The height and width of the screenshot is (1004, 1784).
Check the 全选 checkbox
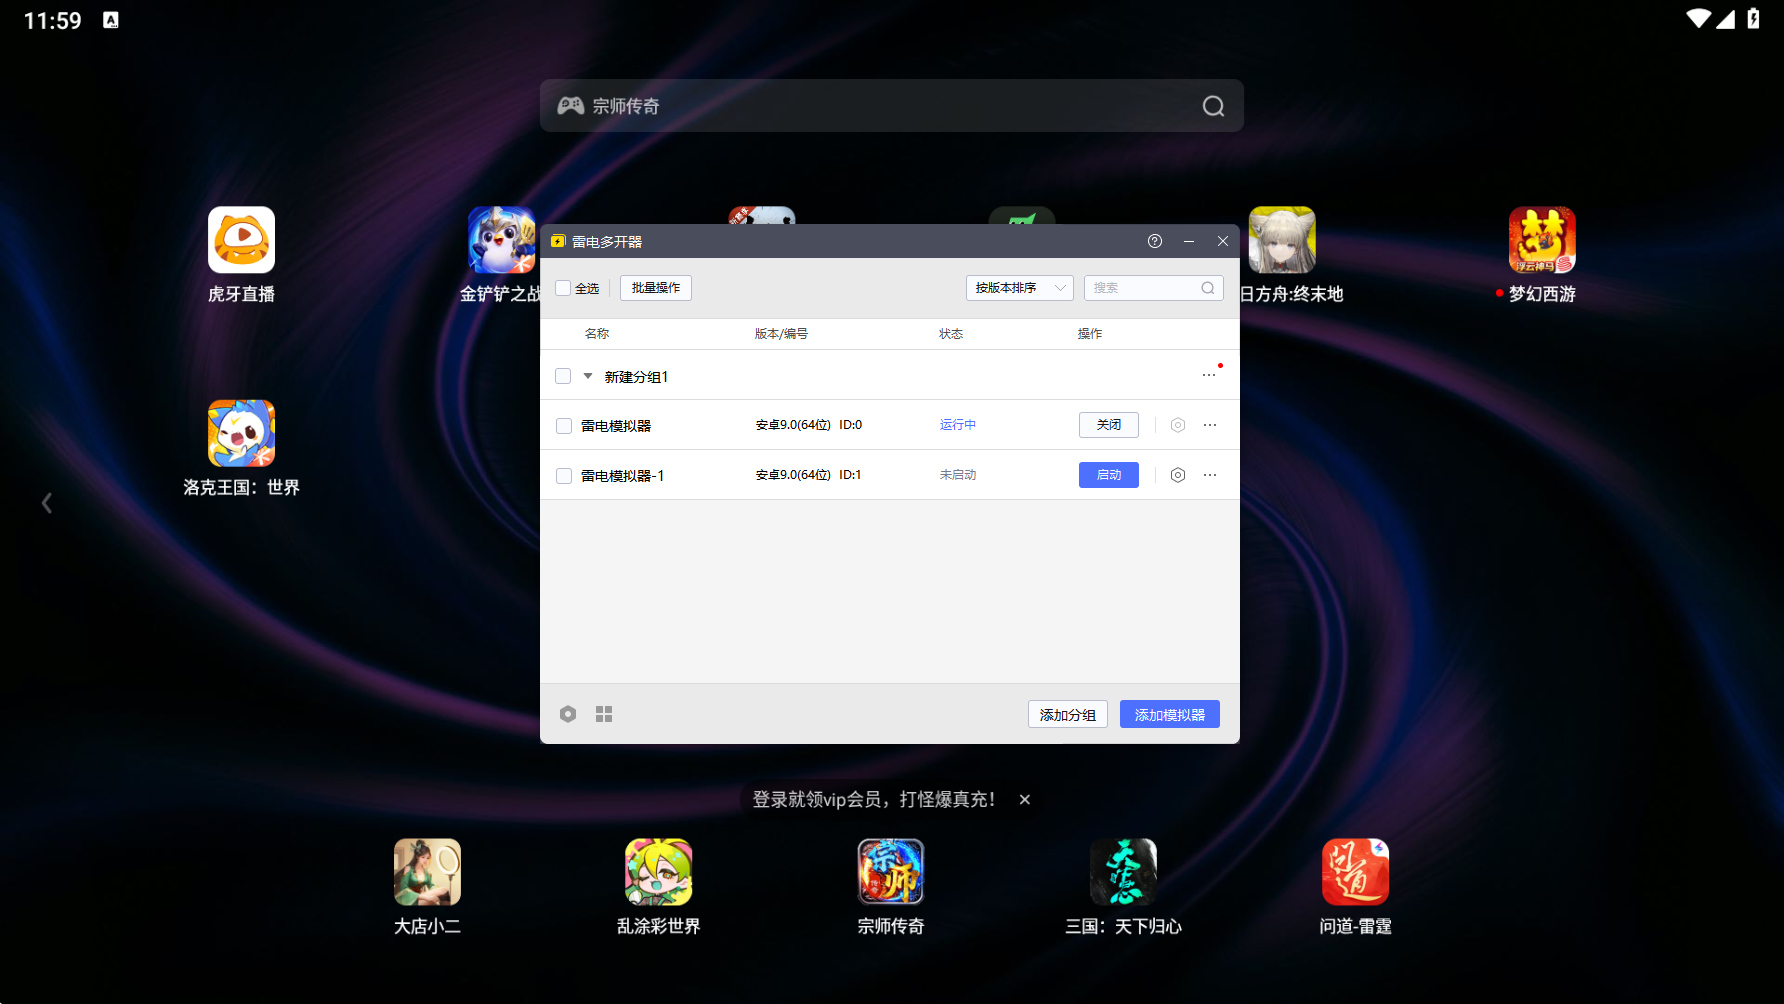(563, 288)
